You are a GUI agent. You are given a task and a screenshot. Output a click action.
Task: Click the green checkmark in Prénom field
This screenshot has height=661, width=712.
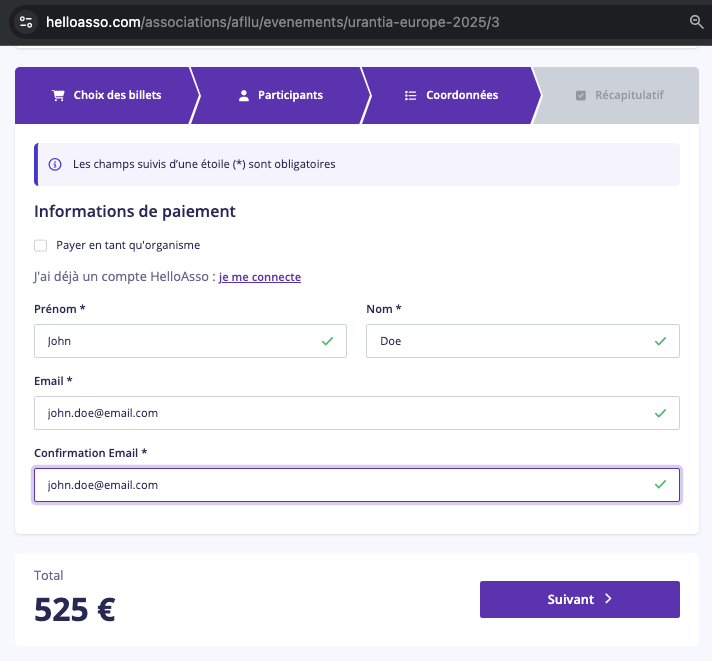tap(327, 341)
